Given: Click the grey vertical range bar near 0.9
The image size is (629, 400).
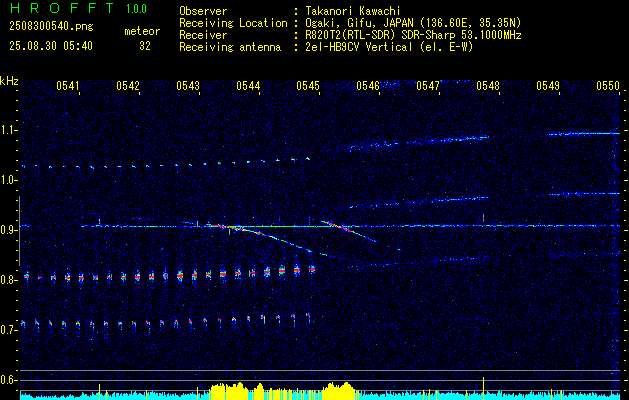Looking at the screenshot, I should [x=19, y=231].
